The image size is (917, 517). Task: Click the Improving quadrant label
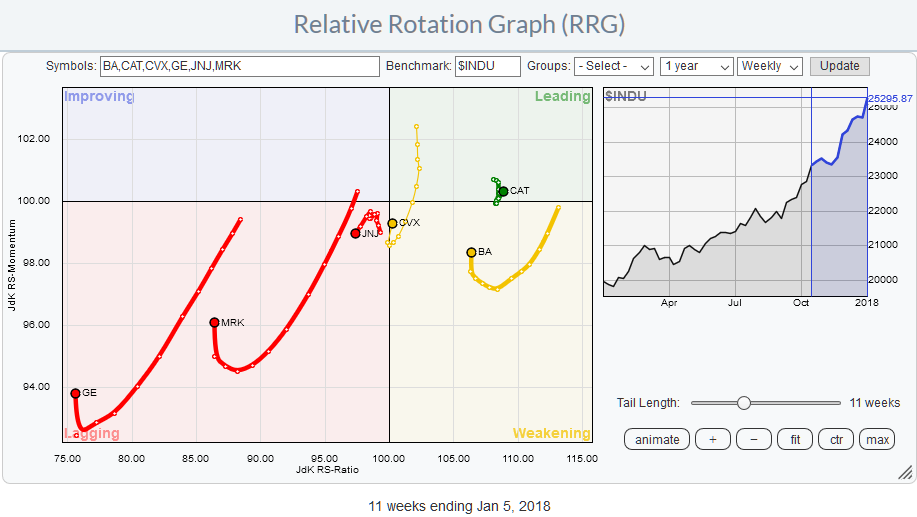pyautogui.click(x=99, y=96)
